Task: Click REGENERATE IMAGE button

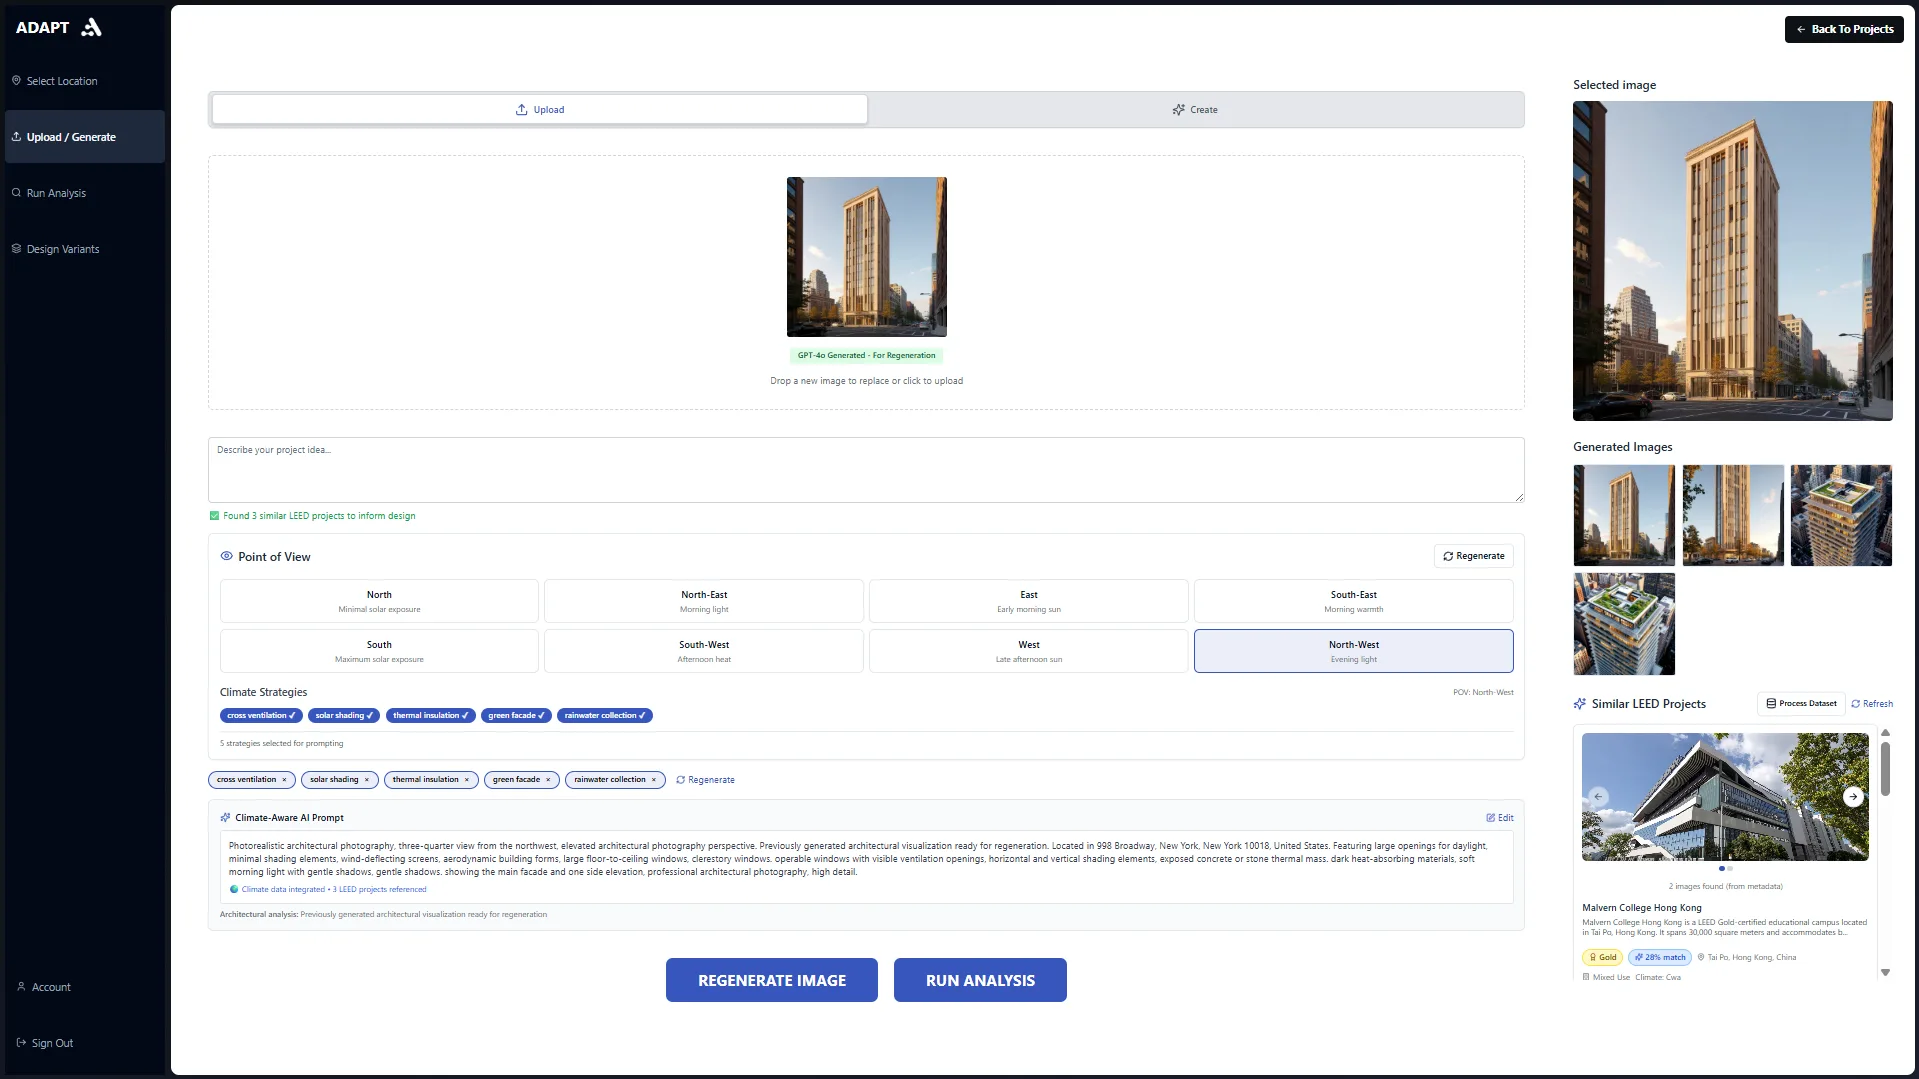Action: tap(771, 980)
